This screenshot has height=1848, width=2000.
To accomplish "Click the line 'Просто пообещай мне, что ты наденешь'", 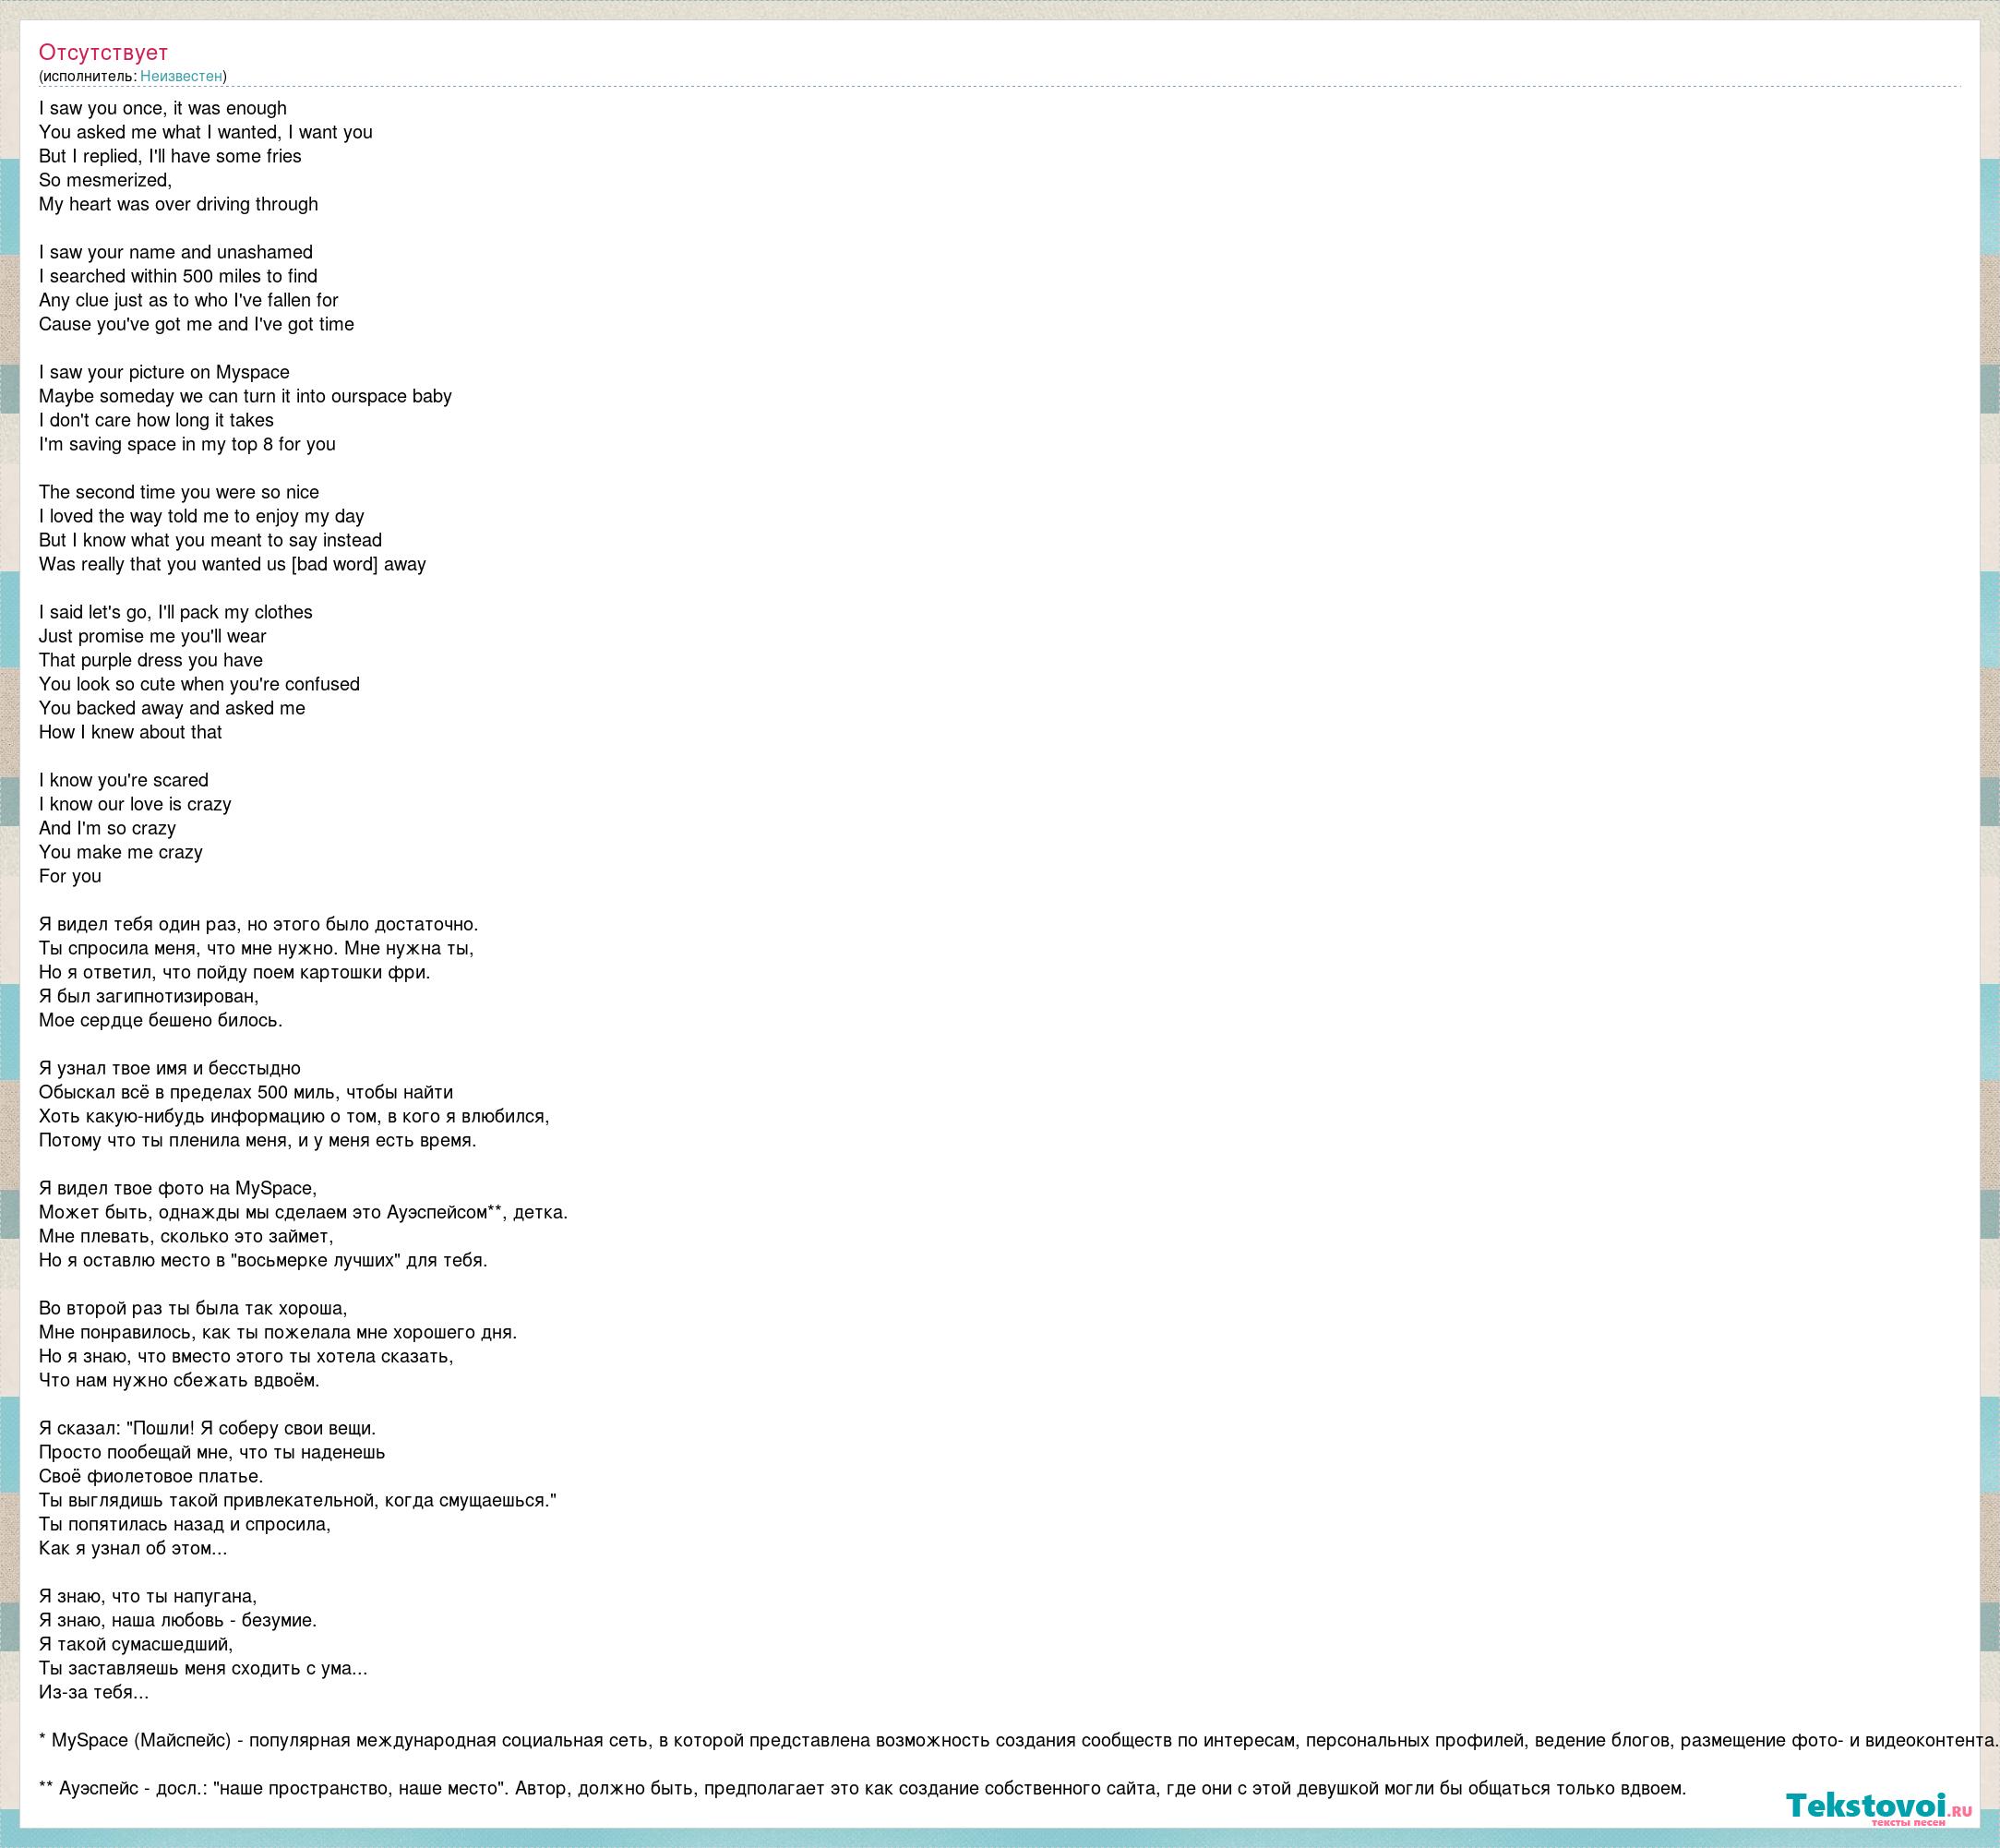I will (212, 1452).
